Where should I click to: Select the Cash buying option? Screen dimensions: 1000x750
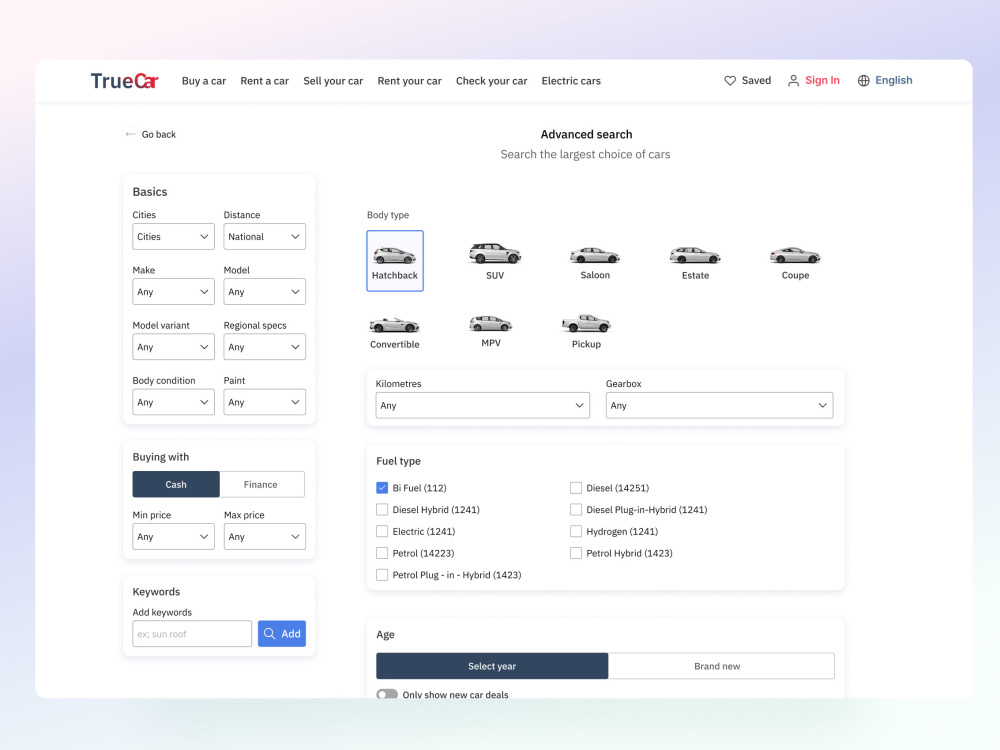point(176,485)
